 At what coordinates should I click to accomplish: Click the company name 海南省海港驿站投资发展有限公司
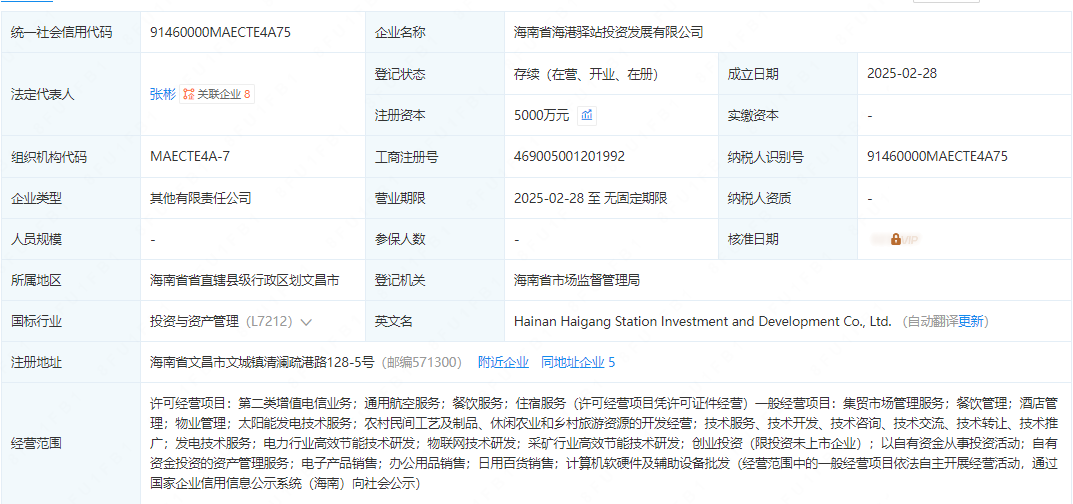coord(608,32)
